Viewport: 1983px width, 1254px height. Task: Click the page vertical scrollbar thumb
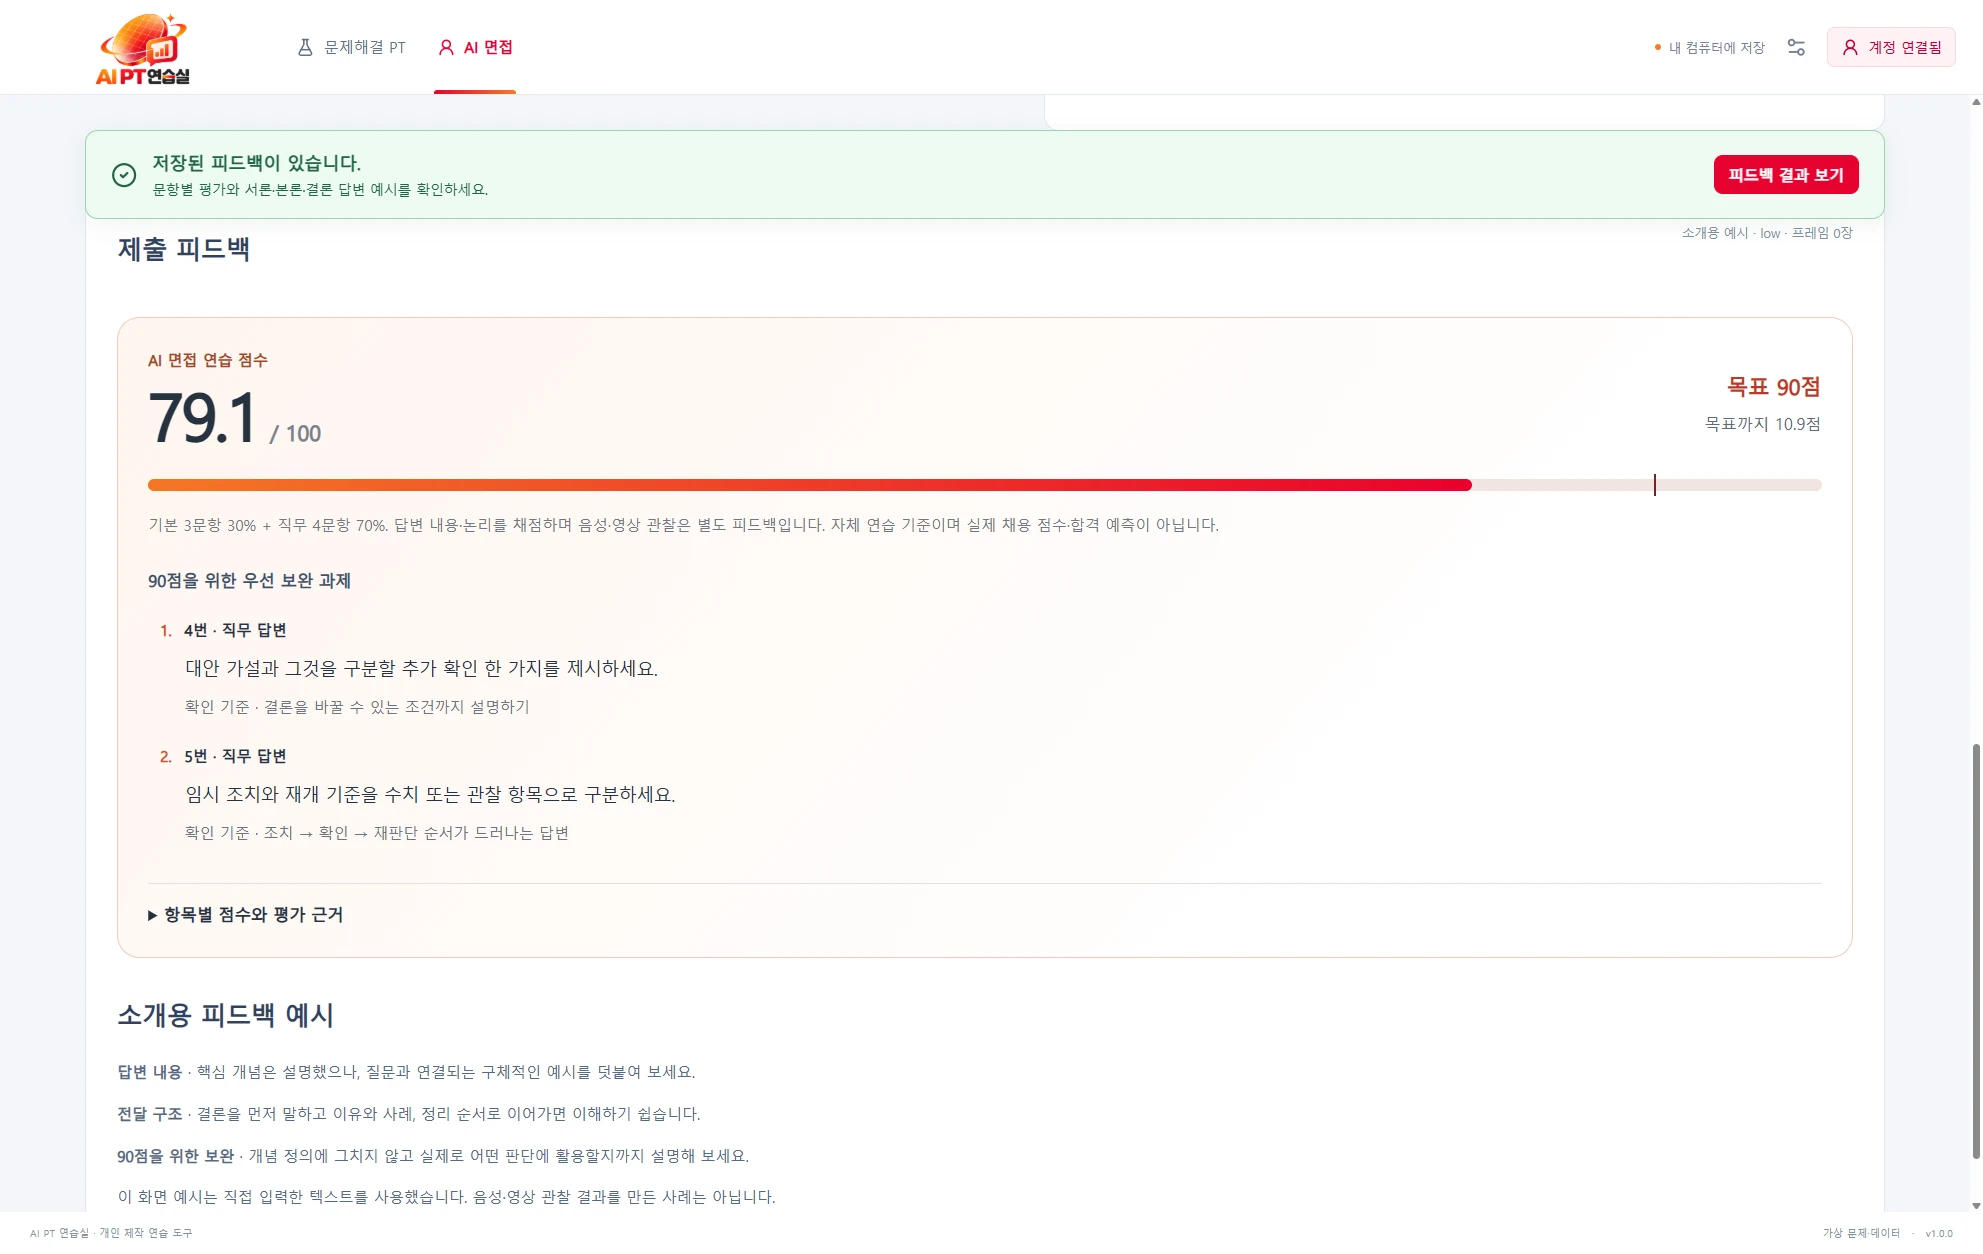(x=1976, y=950)
